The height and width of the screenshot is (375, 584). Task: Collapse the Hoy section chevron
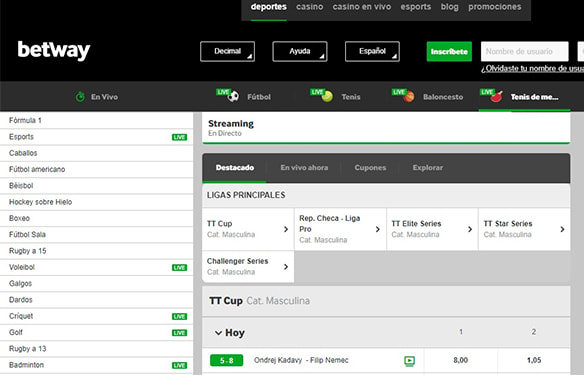(219, 333)
